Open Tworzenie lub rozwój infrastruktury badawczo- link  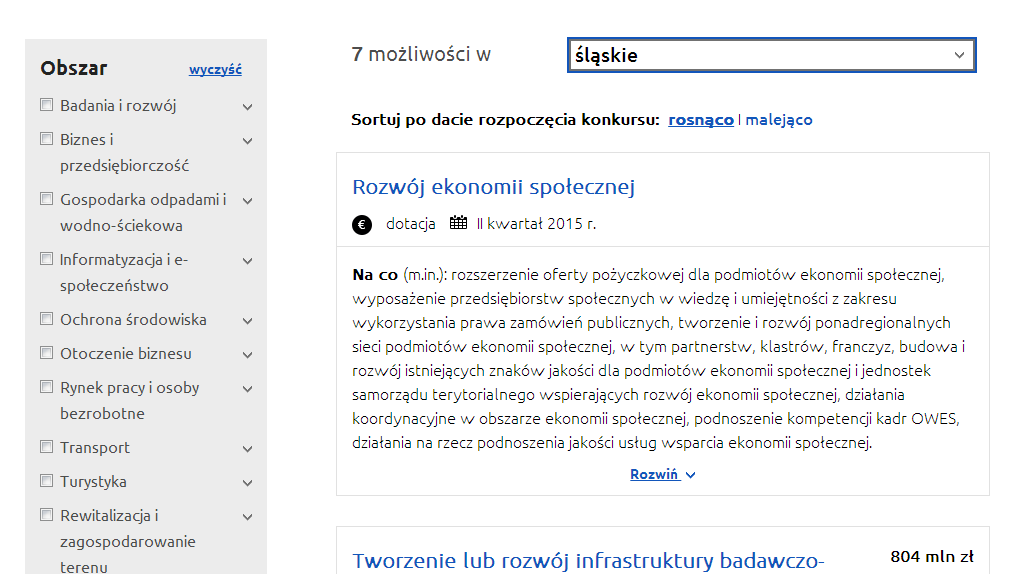[x=588, y=561]
